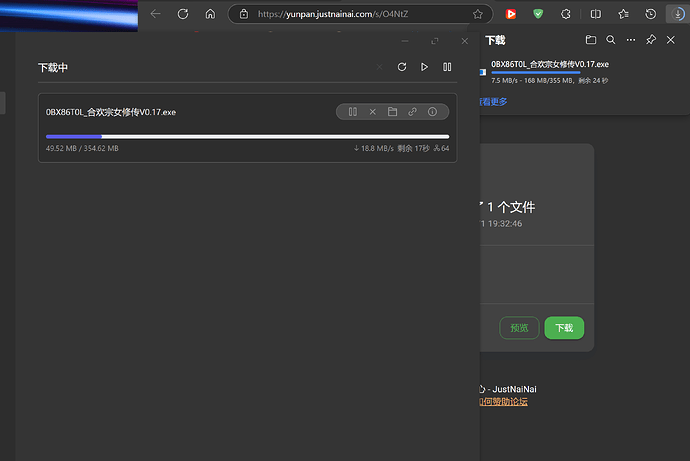690x461 pixels.
Task: Pause the 0BX86T0L exe download task
Action: (x=353, y=112)
